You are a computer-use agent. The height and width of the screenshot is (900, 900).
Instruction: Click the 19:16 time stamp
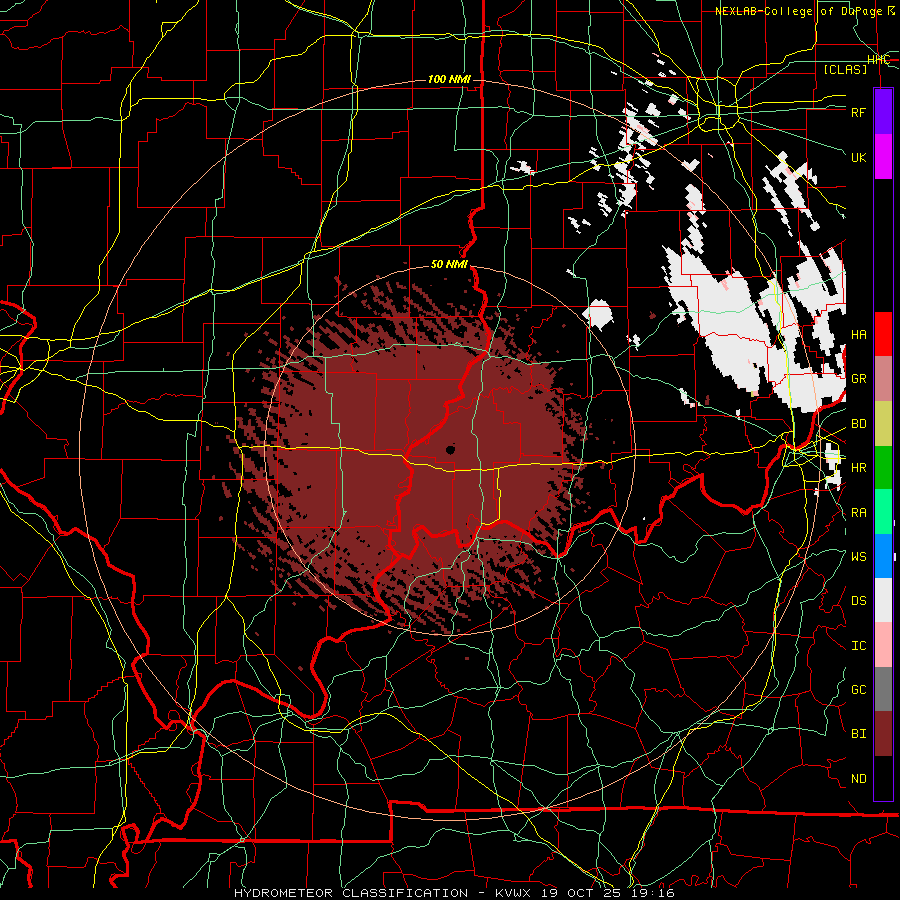click(x=651, y=893)
